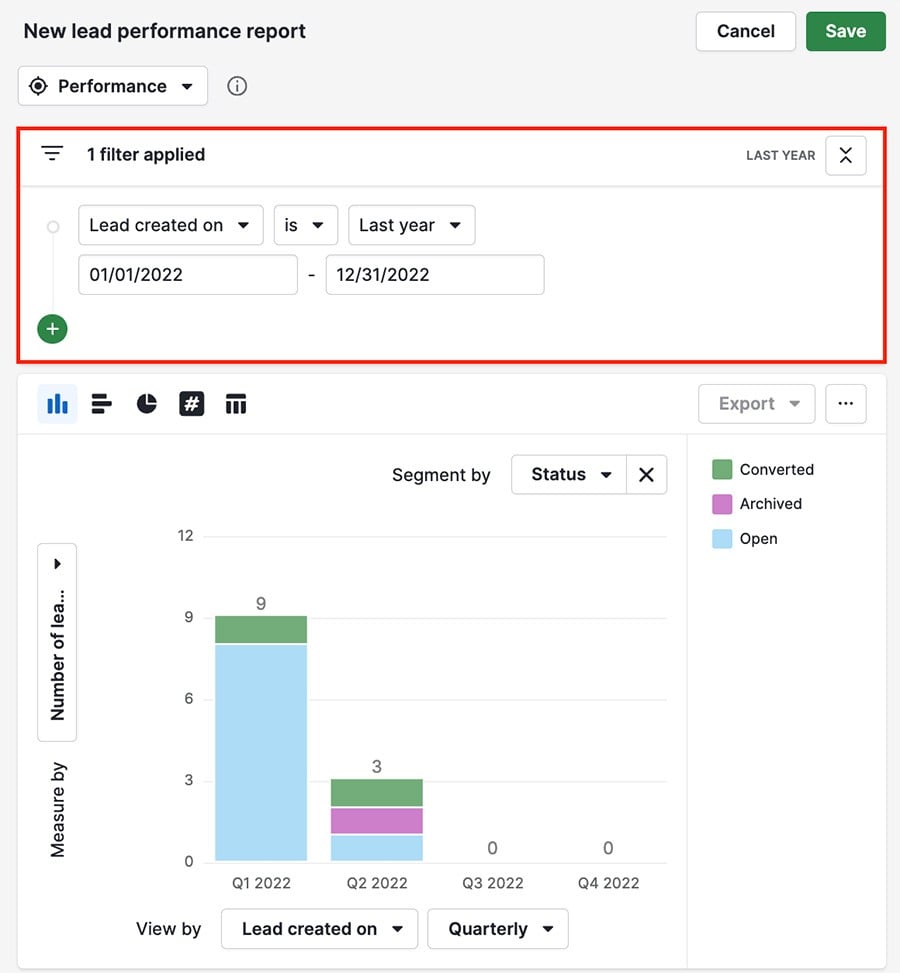The image size is (900, 973).
Task: Click the filter funnel icon
Action: (52, 154)
